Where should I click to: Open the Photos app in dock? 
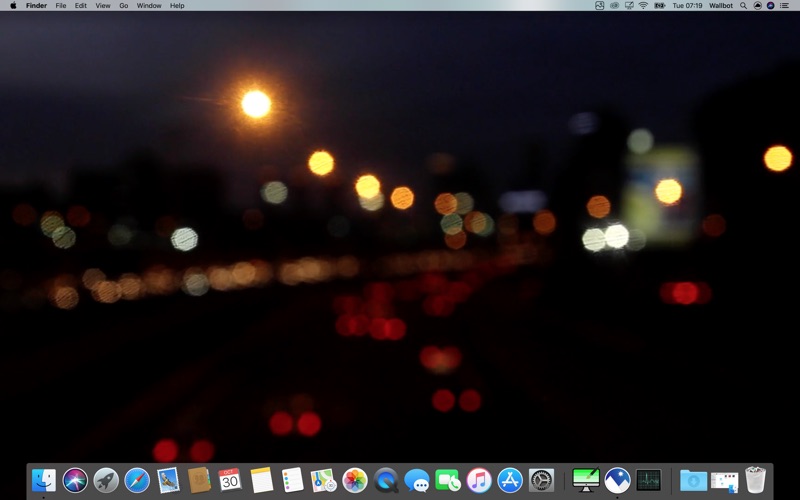coord(355,480)
